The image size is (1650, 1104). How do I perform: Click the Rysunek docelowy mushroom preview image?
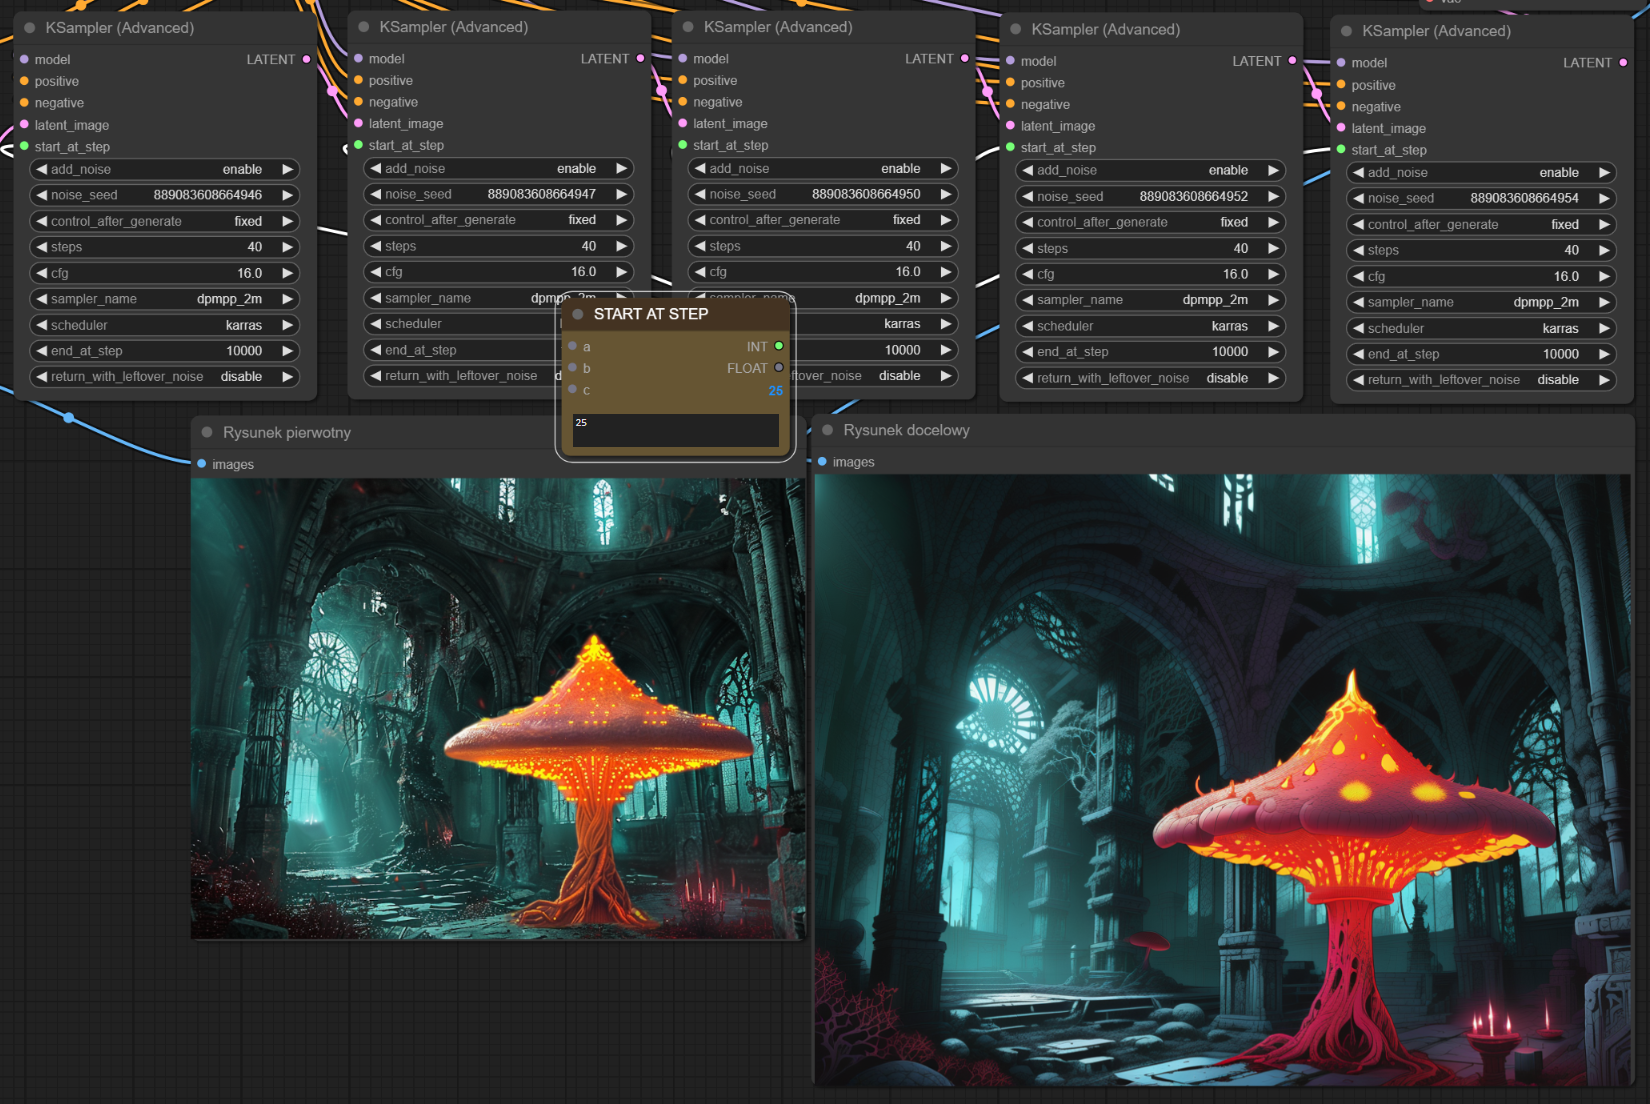(x=1223, y=780)
